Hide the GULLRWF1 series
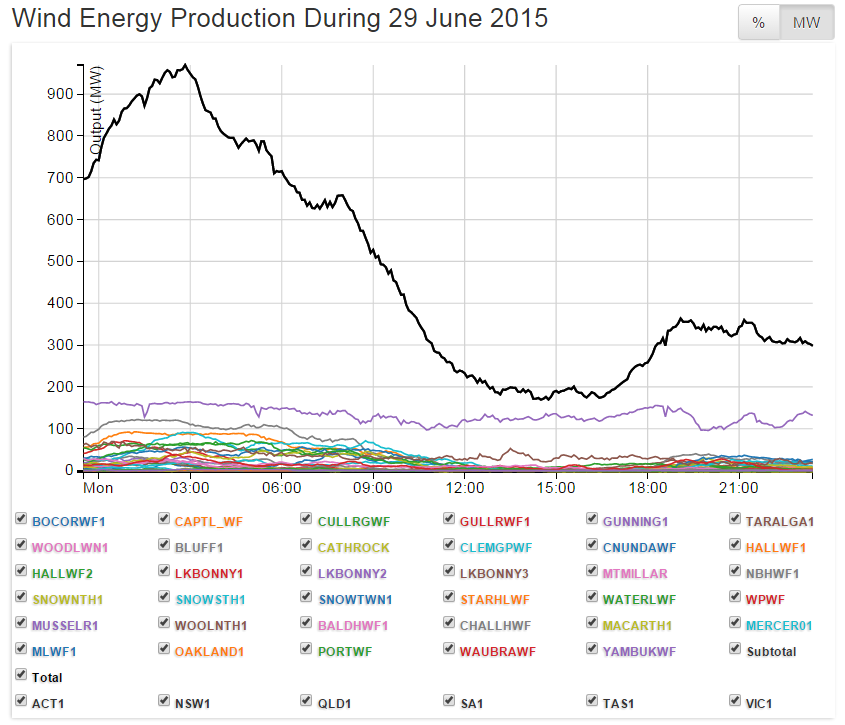 tap(450, 520)
